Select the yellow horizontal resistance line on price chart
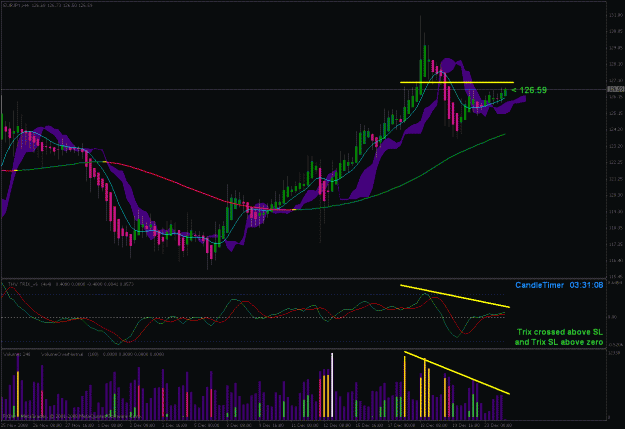The height and width of the screenshot is (429, 625). pyautogui.click(x=457, y=83)
